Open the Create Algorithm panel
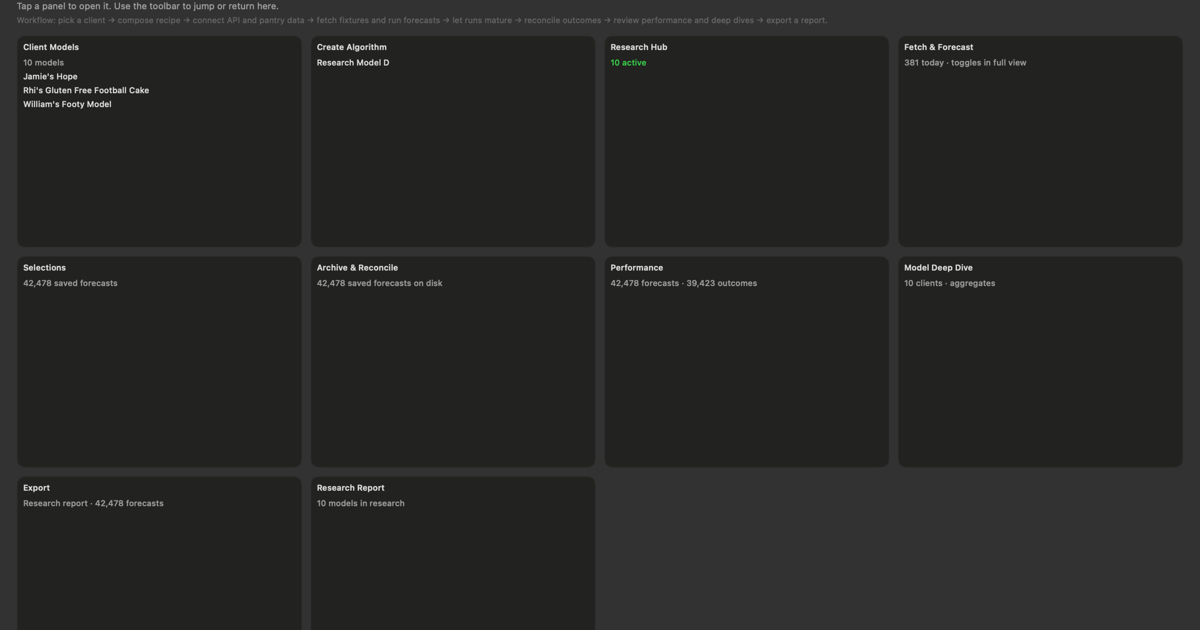 coord(453,141)
